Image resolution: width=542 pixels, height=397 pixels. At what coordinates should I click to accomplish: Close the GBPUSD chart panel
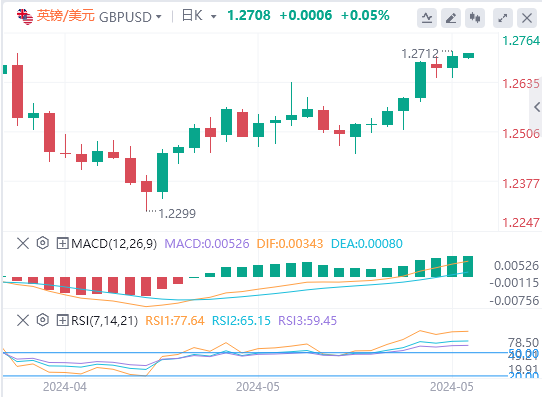tap(527, 18)
